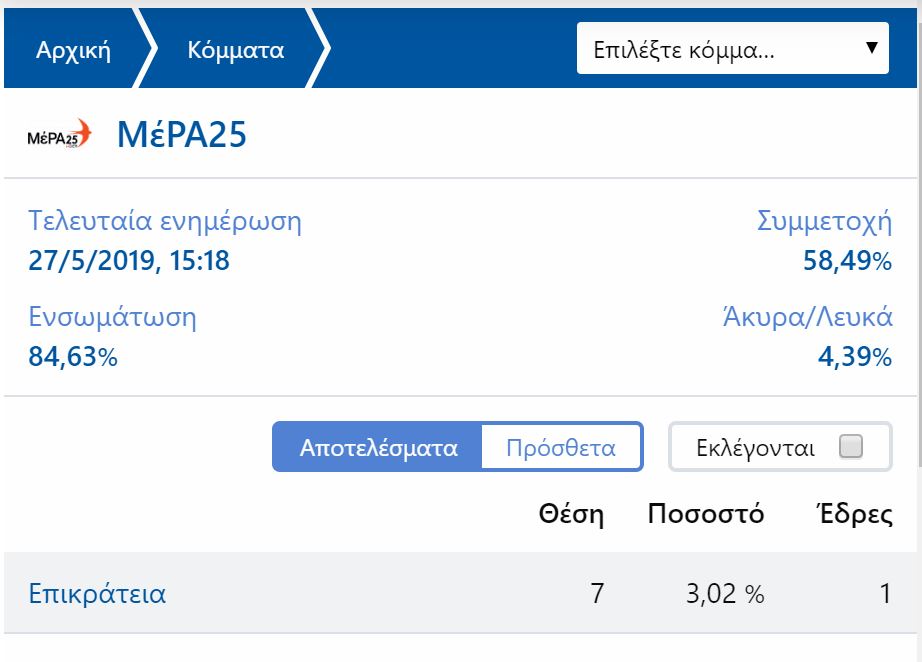Viewport: 922px width, 662px height.
Task: Click the ΜέΡΑ25 party title heading
Action: (182, 134)
